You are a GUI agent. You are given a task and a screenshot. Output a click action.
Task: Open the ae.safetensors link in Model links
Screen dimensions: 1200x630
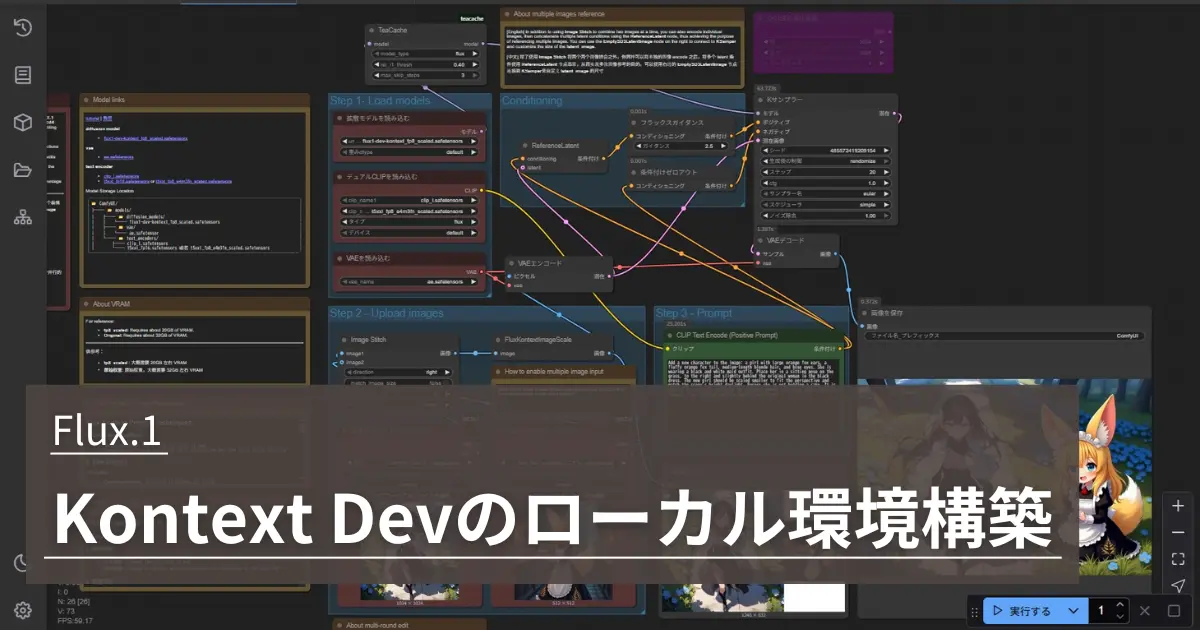pos(119,157)
